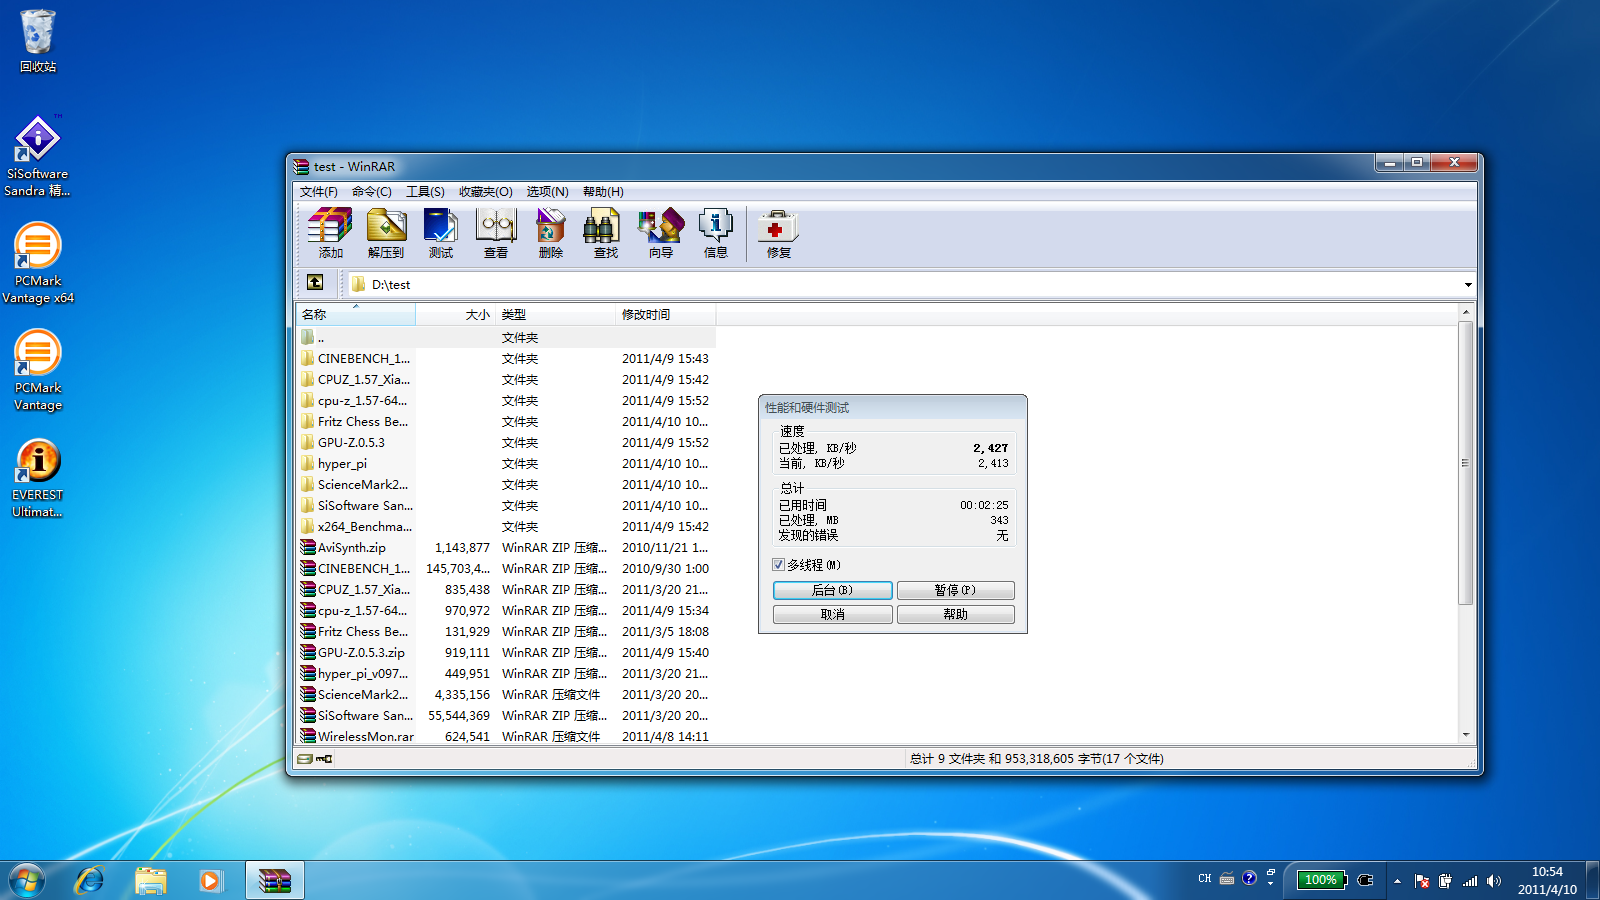
Task: Go up one folder level icon
Action: click(315, 283)
